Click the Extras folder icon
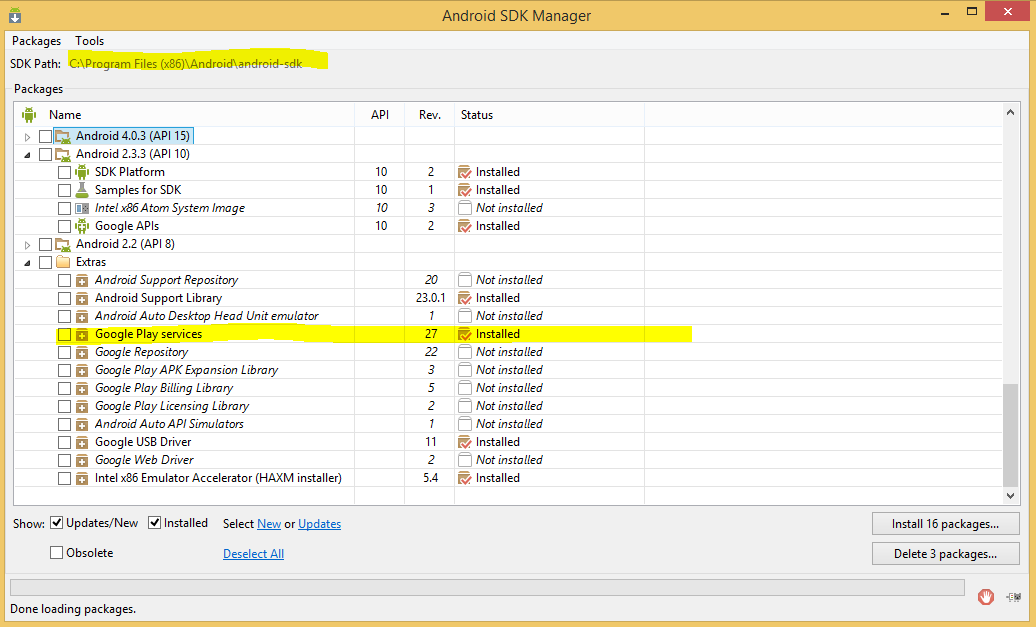The height and width of the screenshot is (627, 1036). (63, 262)
